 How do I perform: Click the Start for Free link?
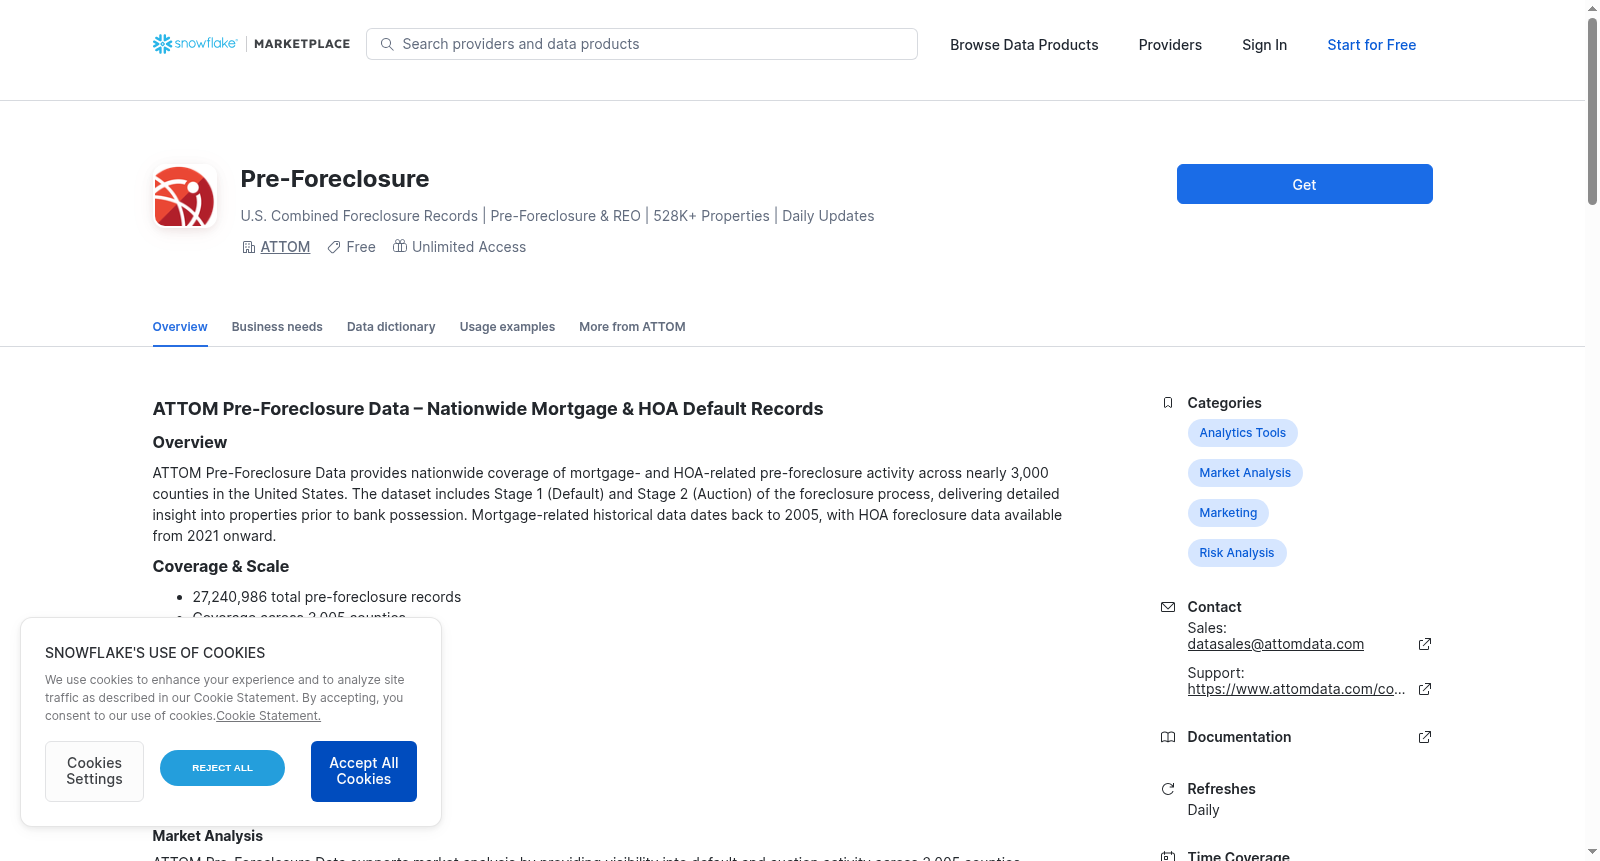coord(1372,45)
